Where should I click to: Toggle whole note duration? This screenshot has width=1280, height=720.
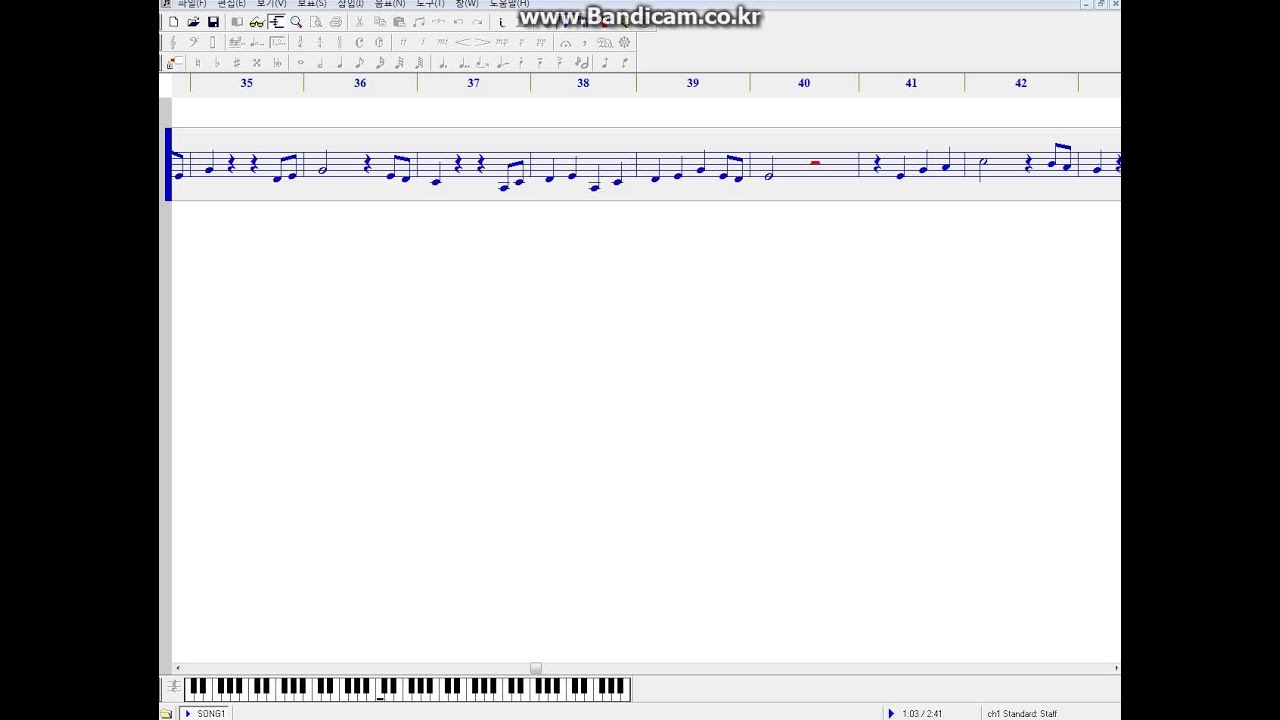tap(301, 62)
